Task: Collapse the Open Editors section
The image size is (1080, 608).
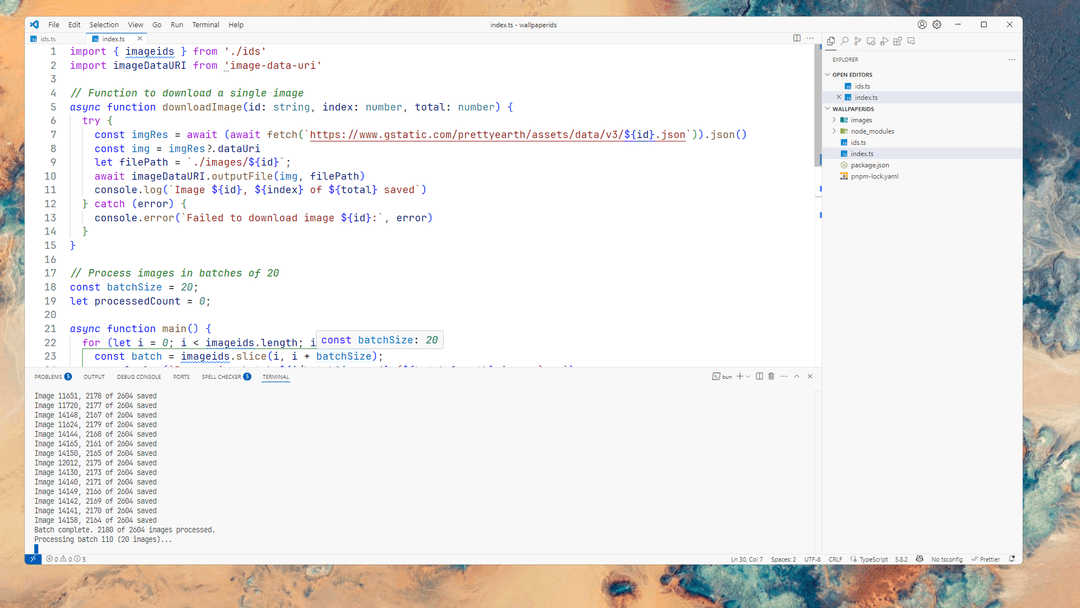Action: tap(828, 75)
